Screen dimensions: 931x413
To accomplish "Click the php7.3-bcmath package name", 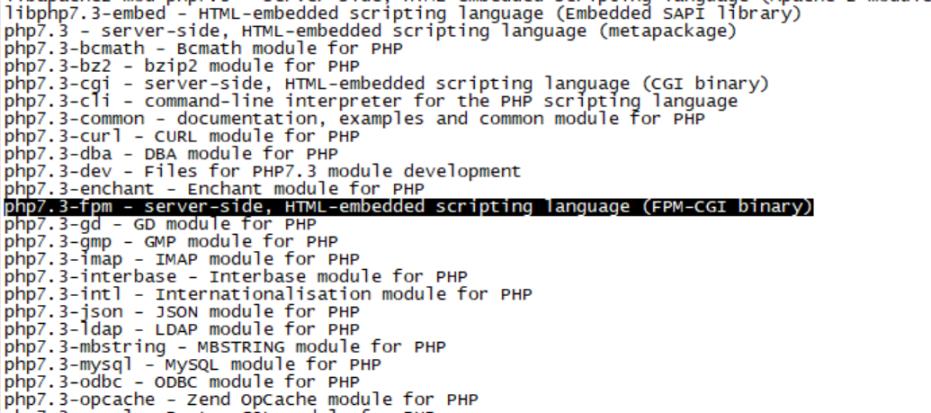I will point(62,49).
